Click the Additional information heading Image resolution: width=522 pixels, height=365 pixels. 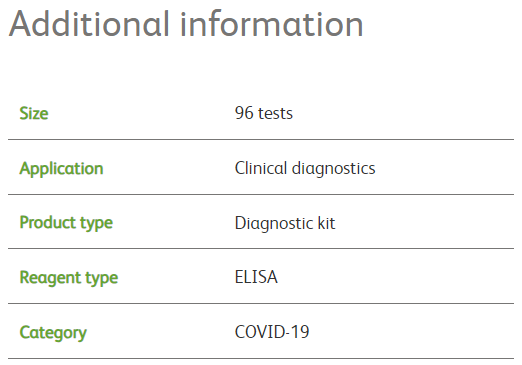pyautogui.click(x=186, y=24)
